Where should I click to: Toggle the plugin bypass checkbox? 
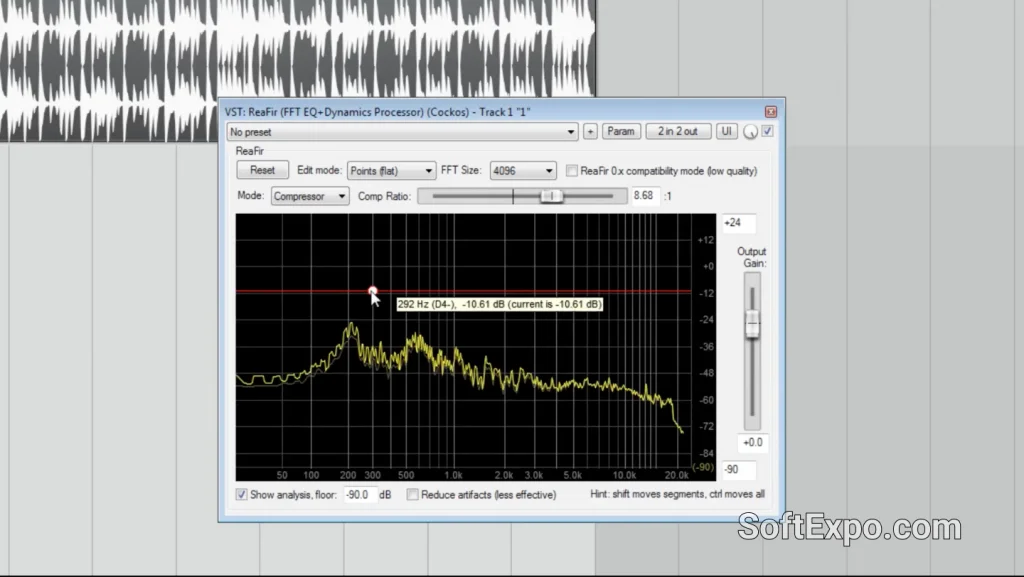coord(768,131)
